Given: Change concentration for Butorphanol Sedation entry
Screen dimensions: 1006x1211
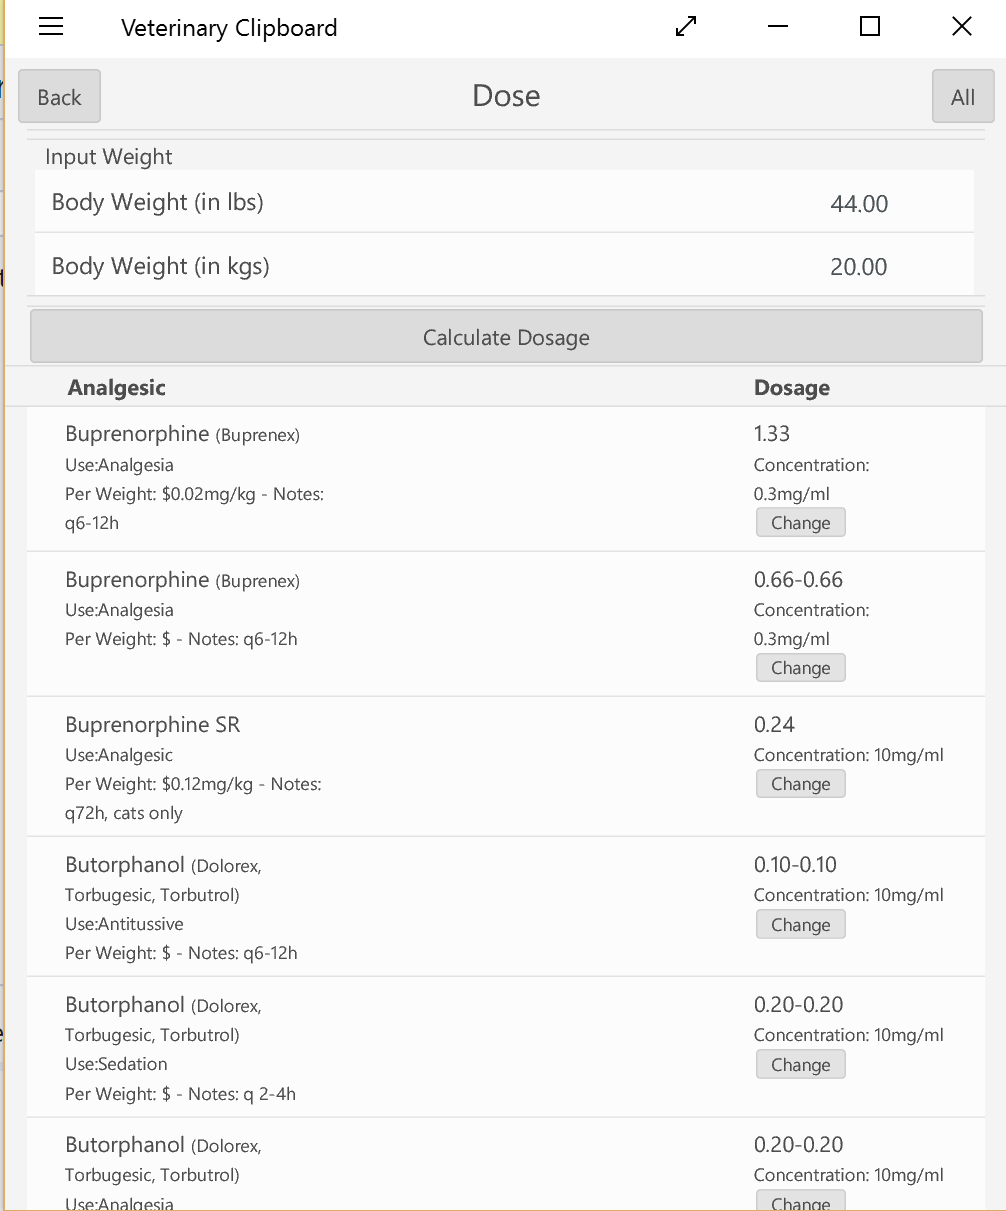Looking at the screenshot, I should tap(800, 1065).
